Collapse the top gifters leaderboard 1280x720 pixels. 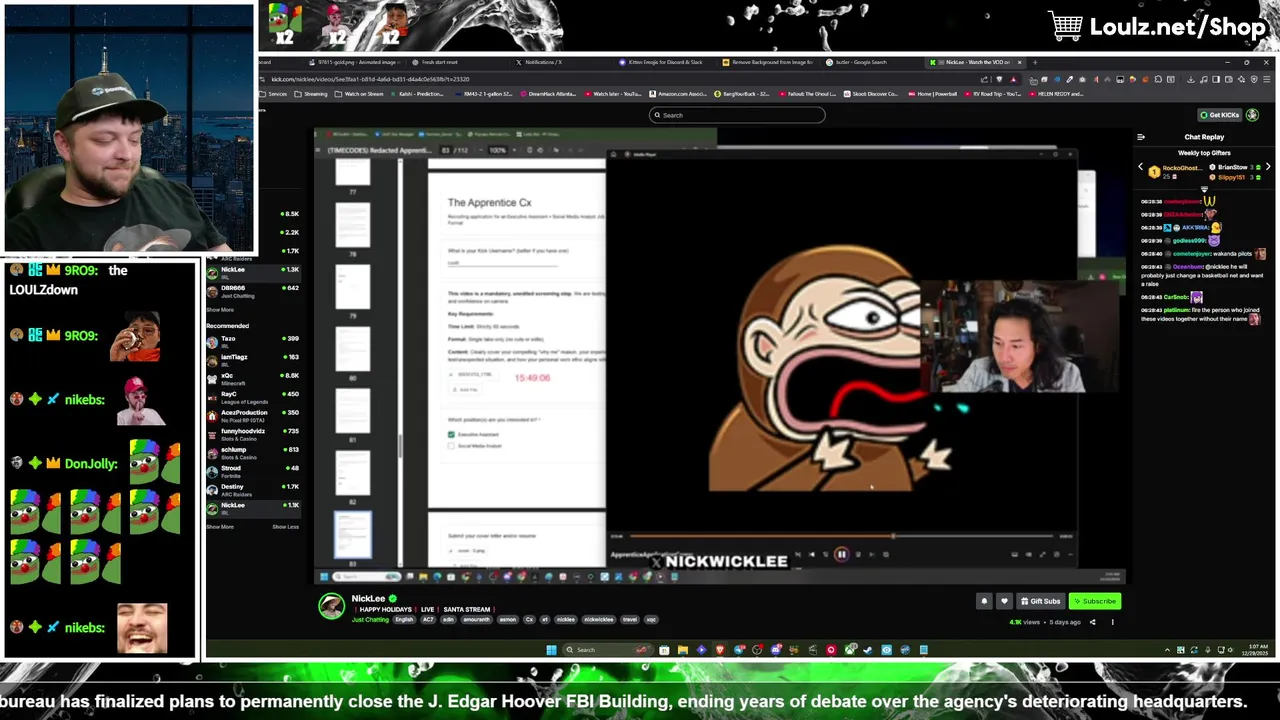click(x=1204, y=188)
